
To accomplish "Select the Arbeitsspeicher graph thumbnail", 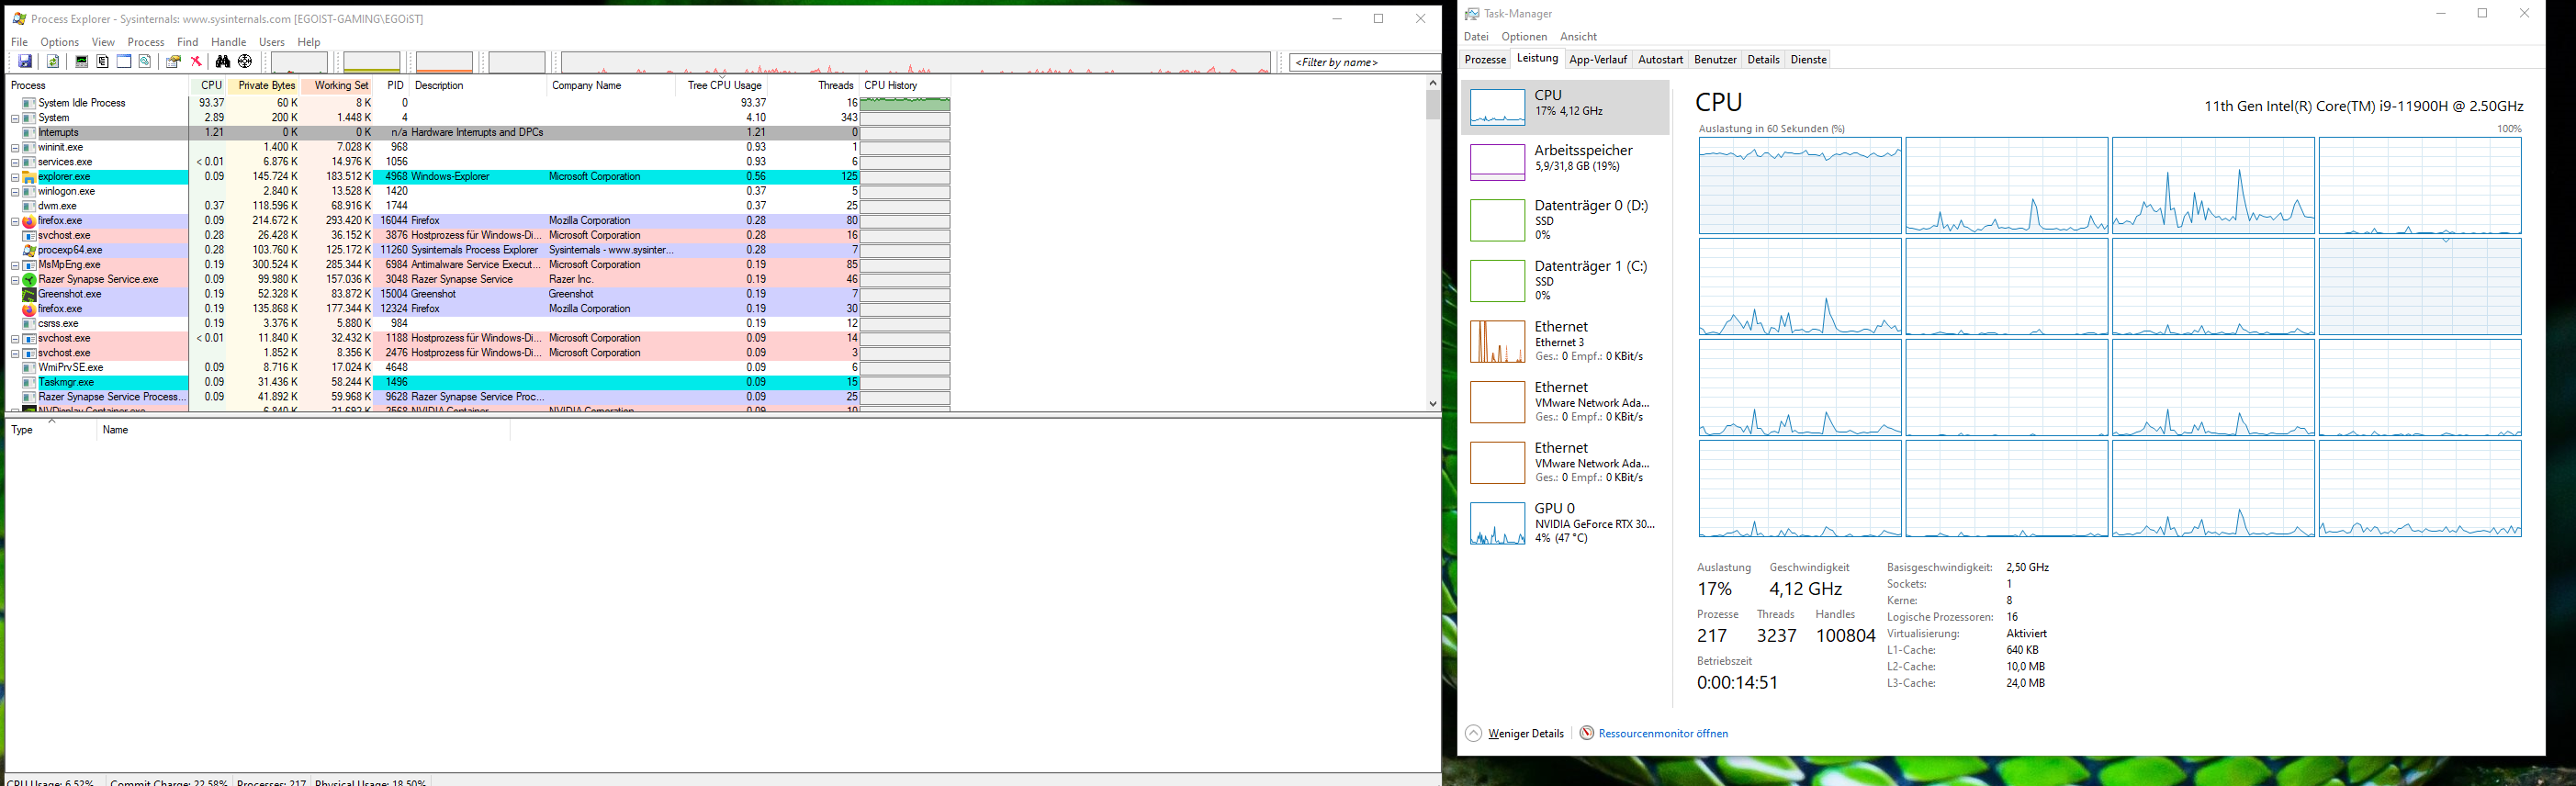I will click(1497, 161).
